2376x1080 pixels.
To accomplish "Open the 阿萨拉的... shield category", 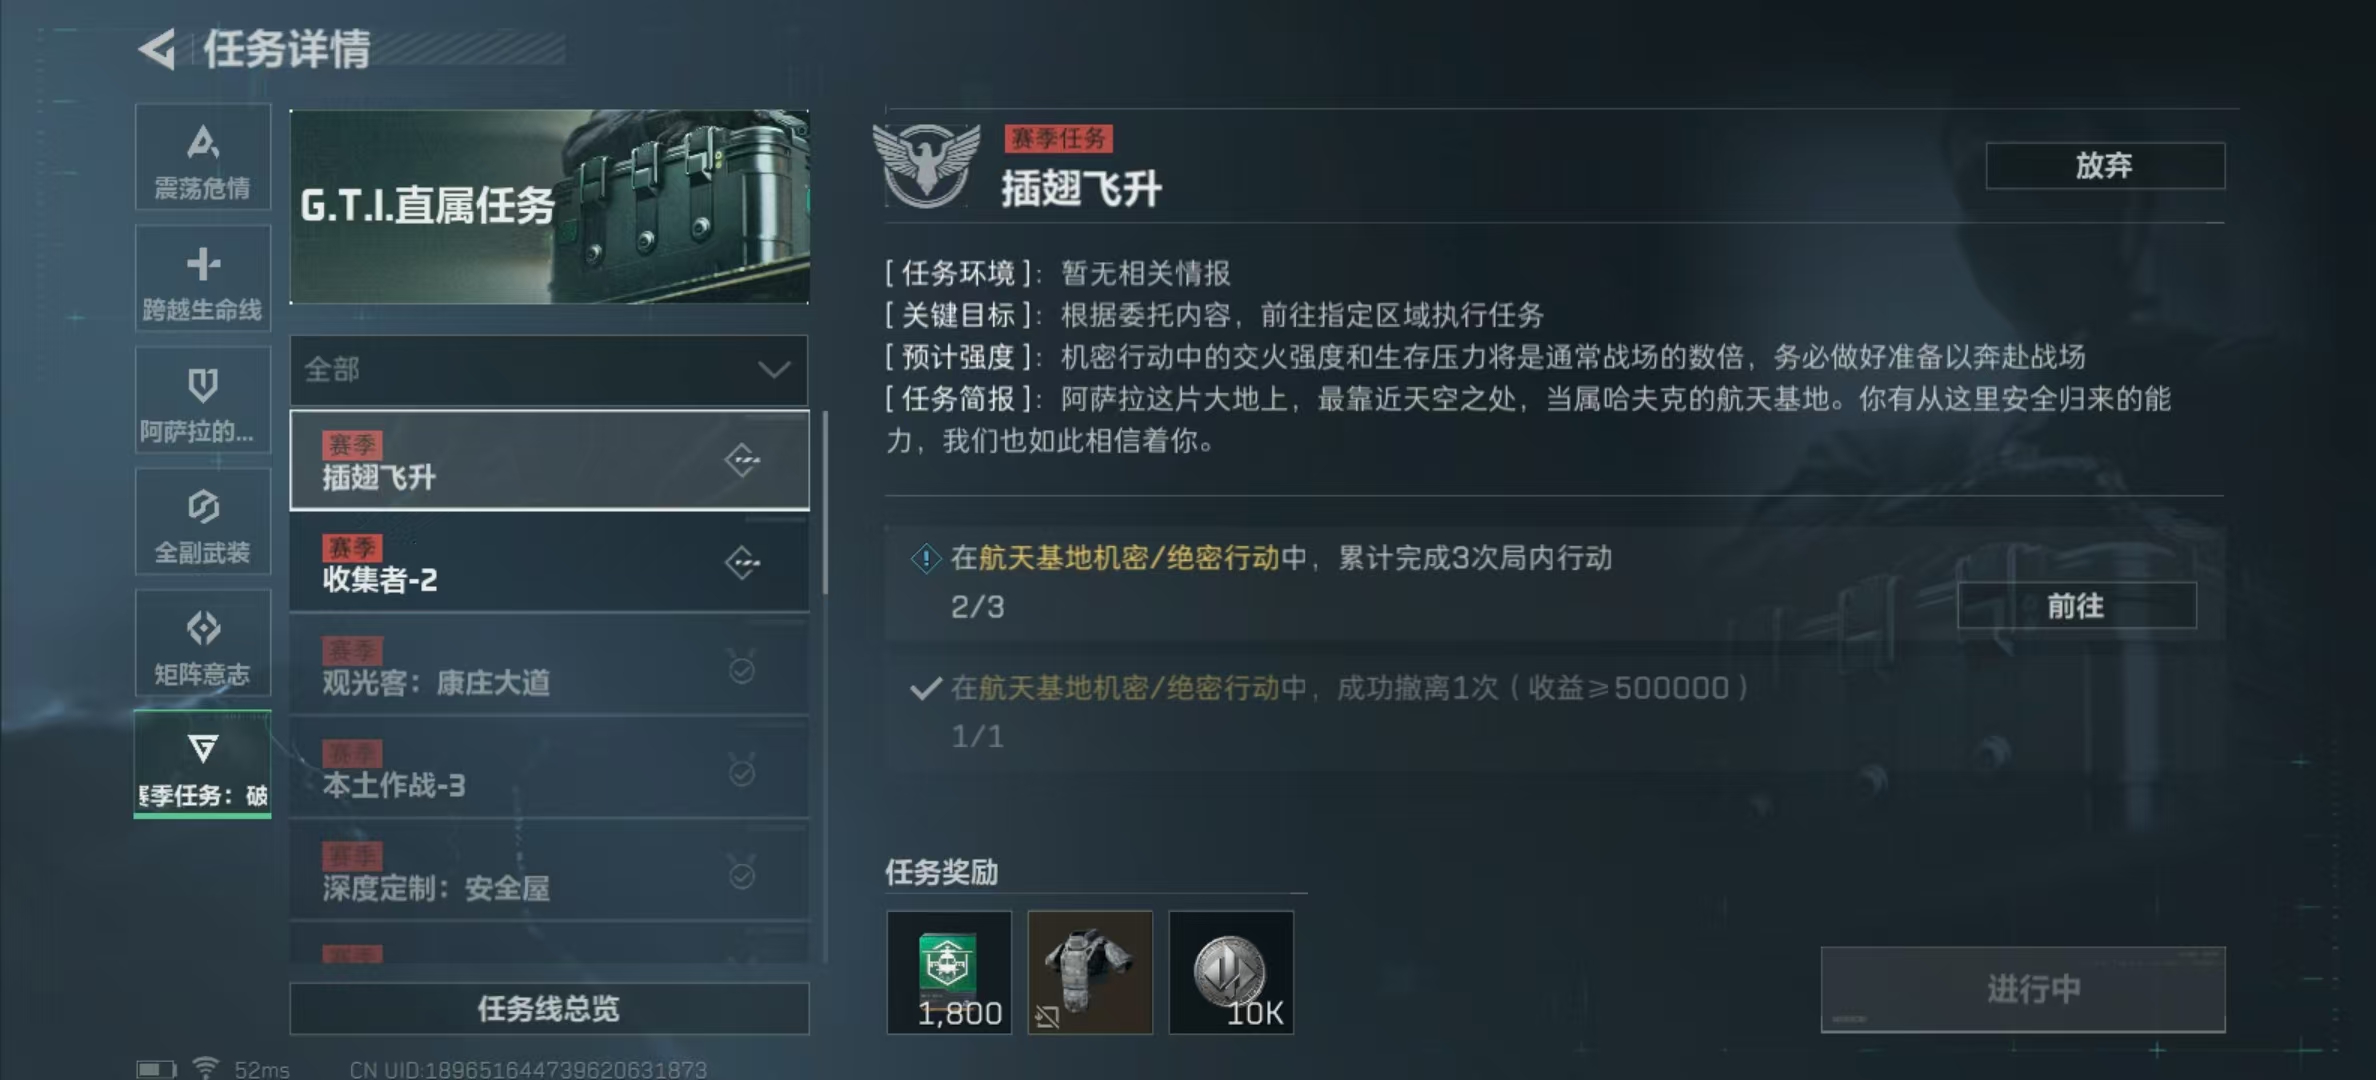I will pos(203,400).
